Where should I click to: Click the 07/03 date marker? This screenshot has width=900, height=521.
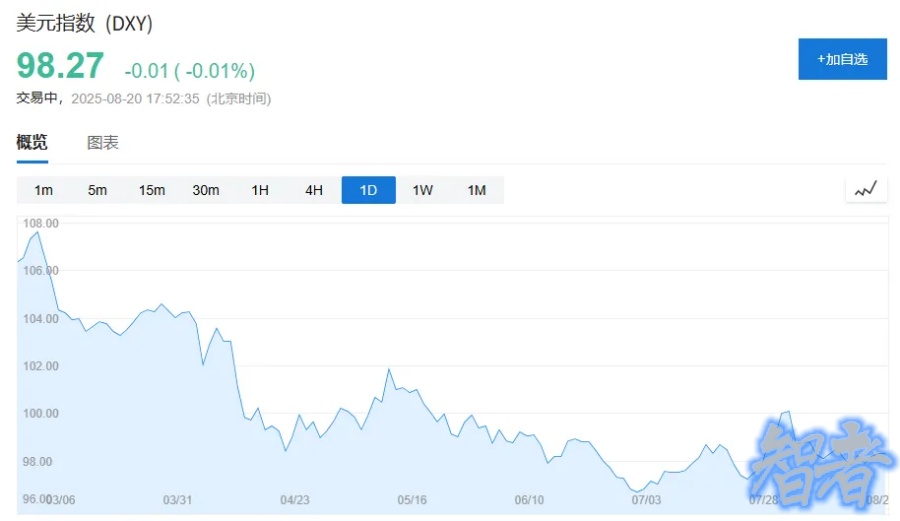647,499
